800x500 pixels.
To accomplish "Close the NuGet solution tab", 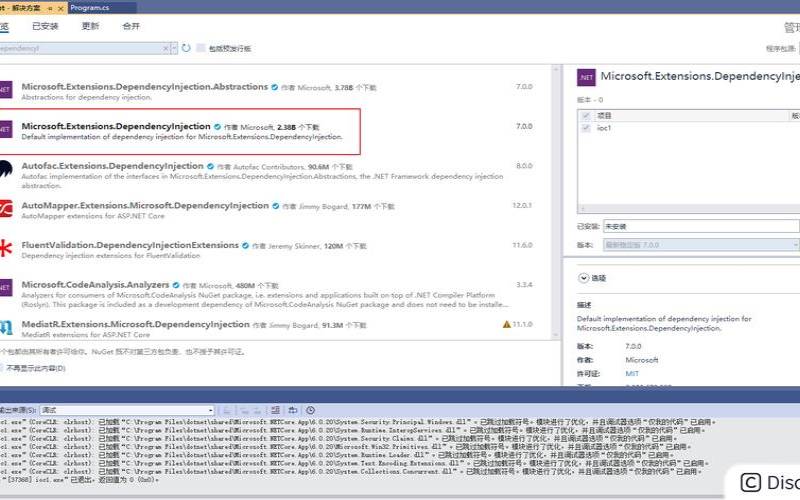I will tap(60, 8).
